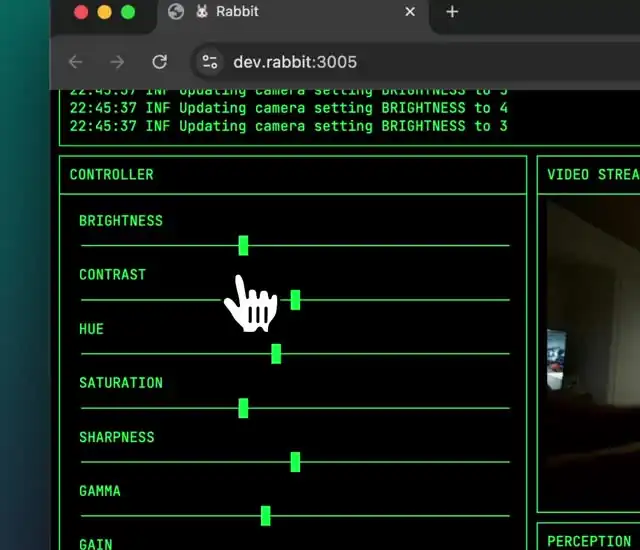The height and width of the screenshot is (550, 640).
Task: Click the Hue slider handle
Action: (276, 353)
